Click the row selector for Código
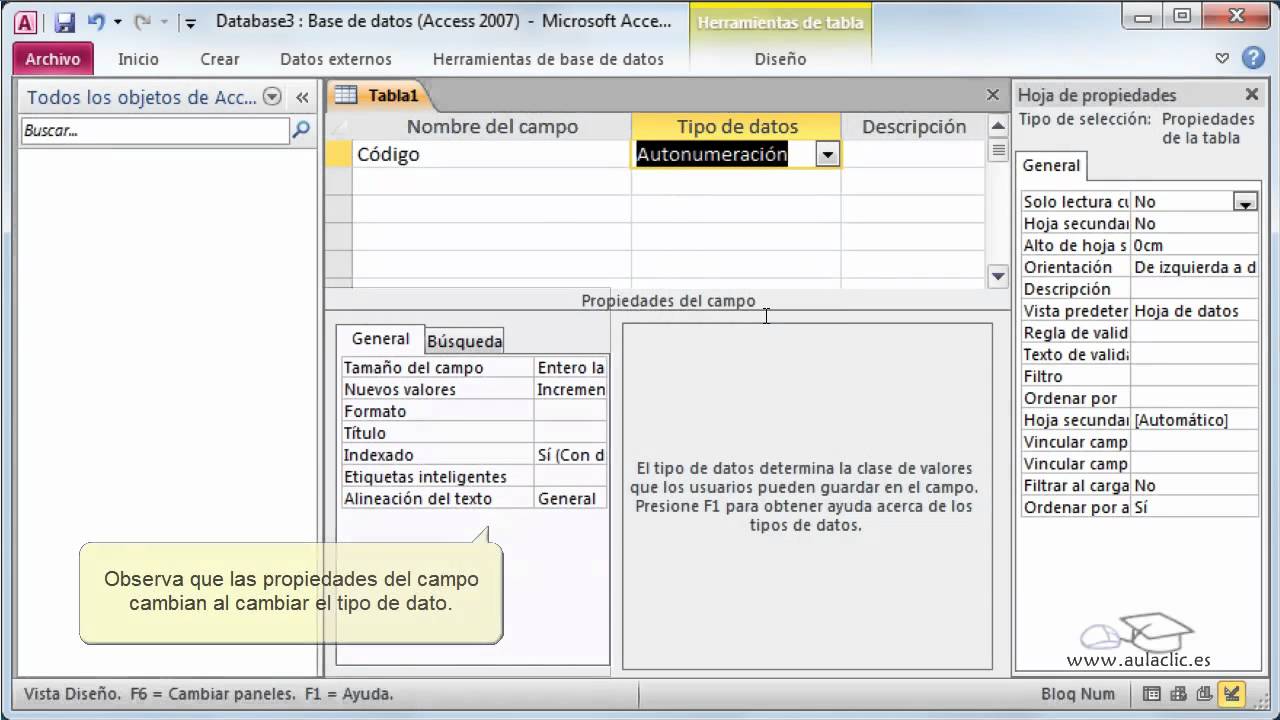Image resolution: width=1280 pixels, height=720 pixels. coord(339,154)
